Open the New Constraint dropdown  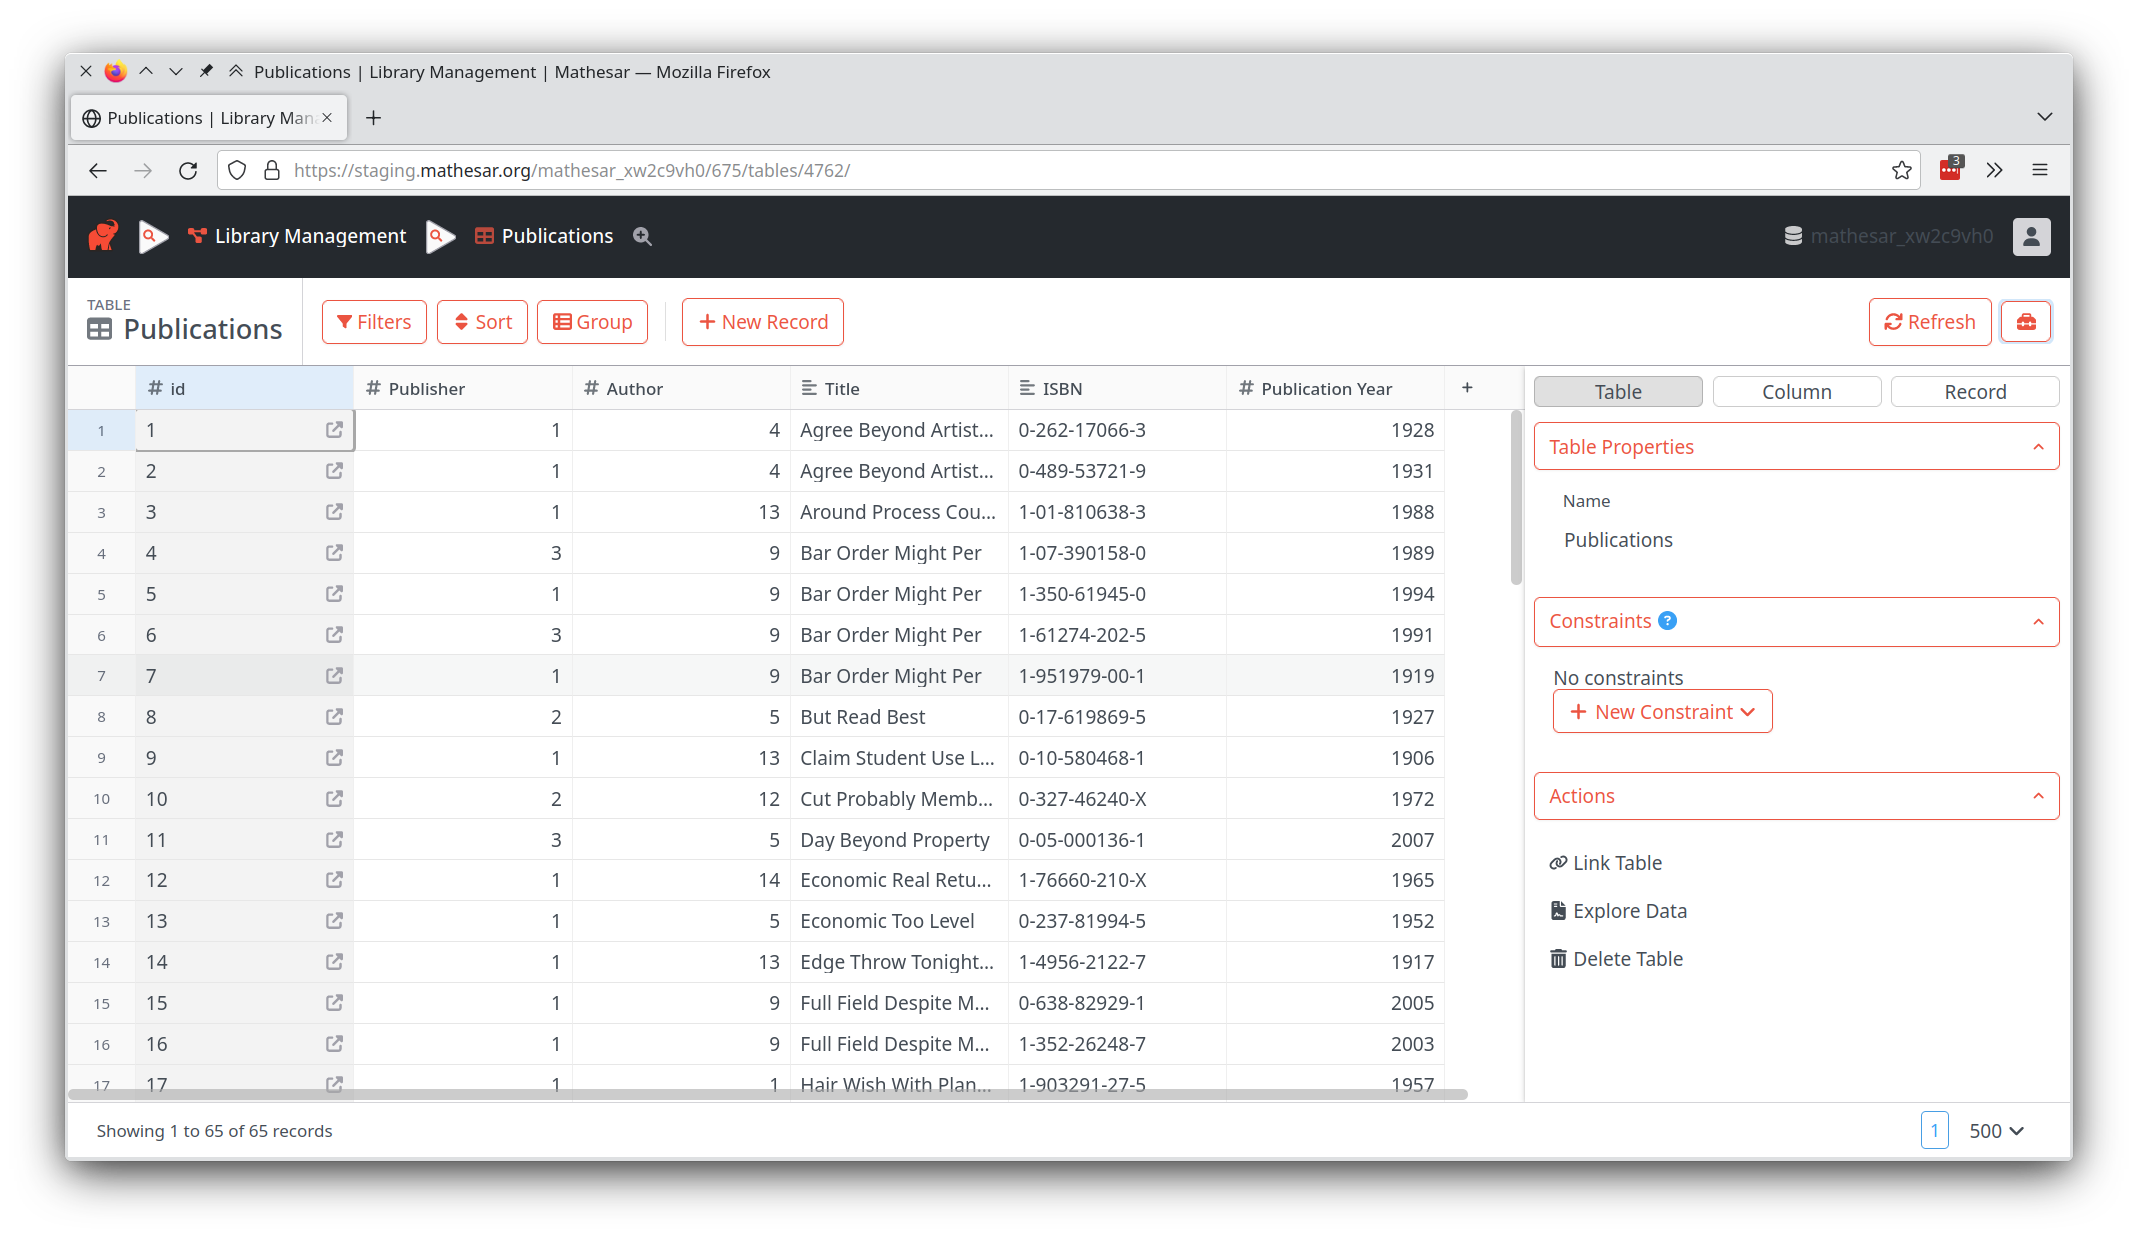(1662, 711)
